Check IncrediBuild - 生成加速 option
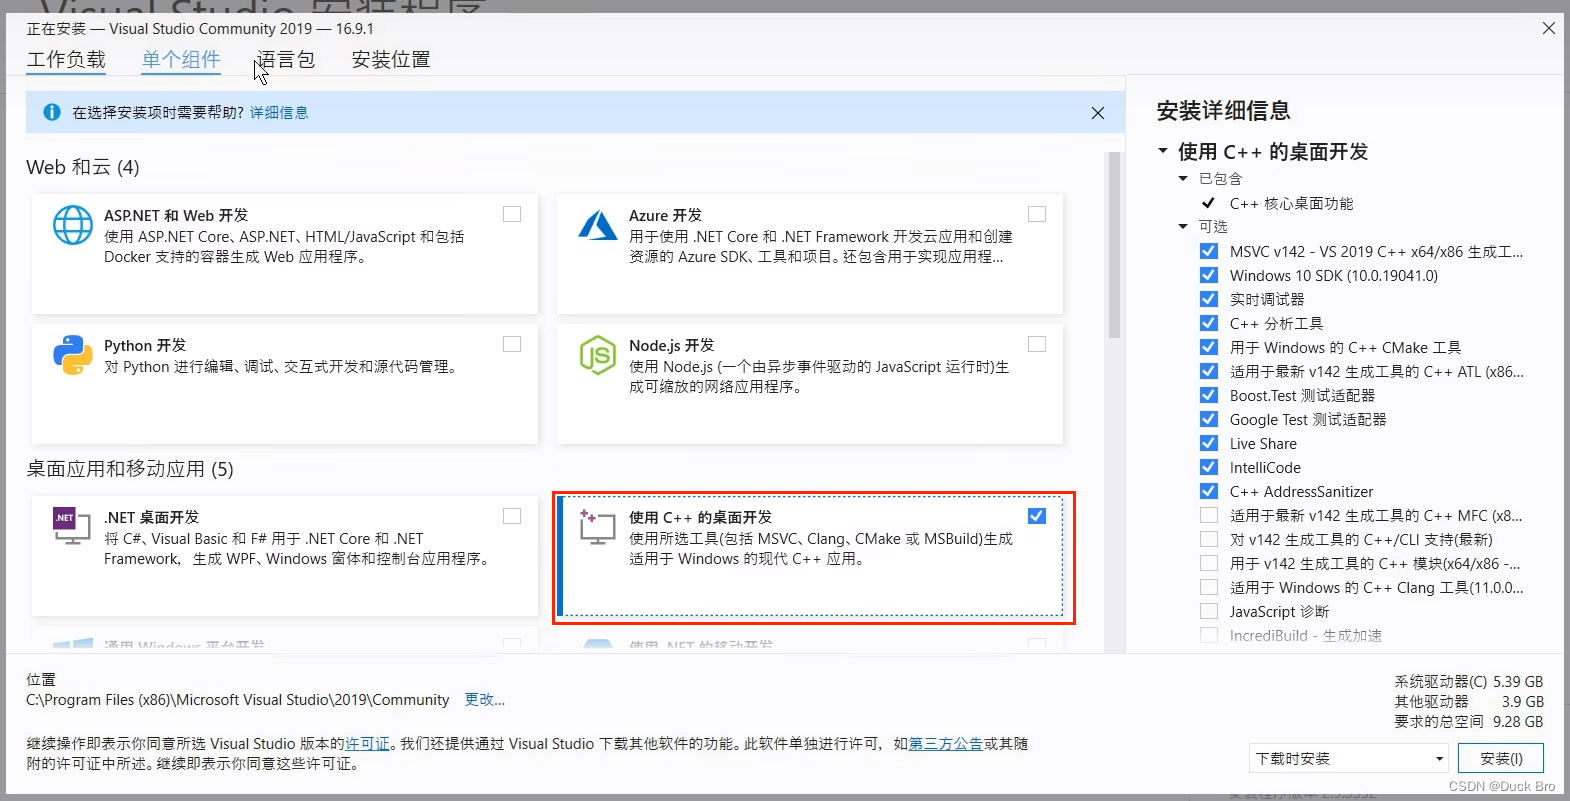 click(1209, 635)
